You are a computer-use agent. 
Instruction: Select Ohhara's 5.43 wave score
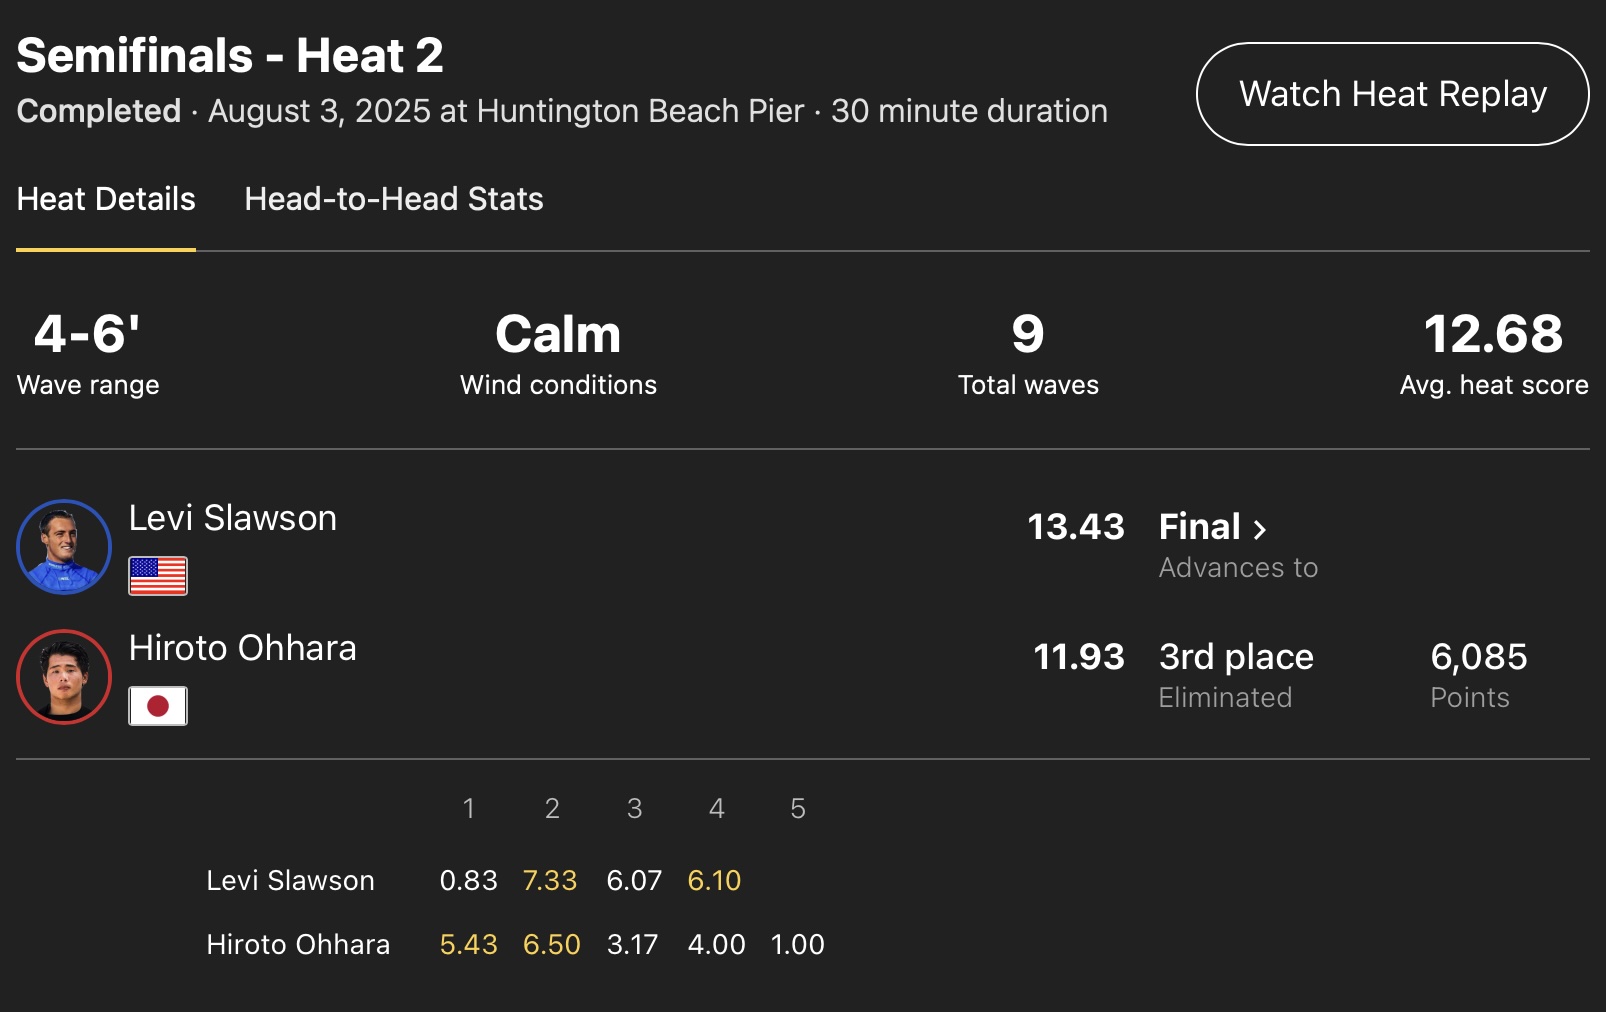click(468, 944)
